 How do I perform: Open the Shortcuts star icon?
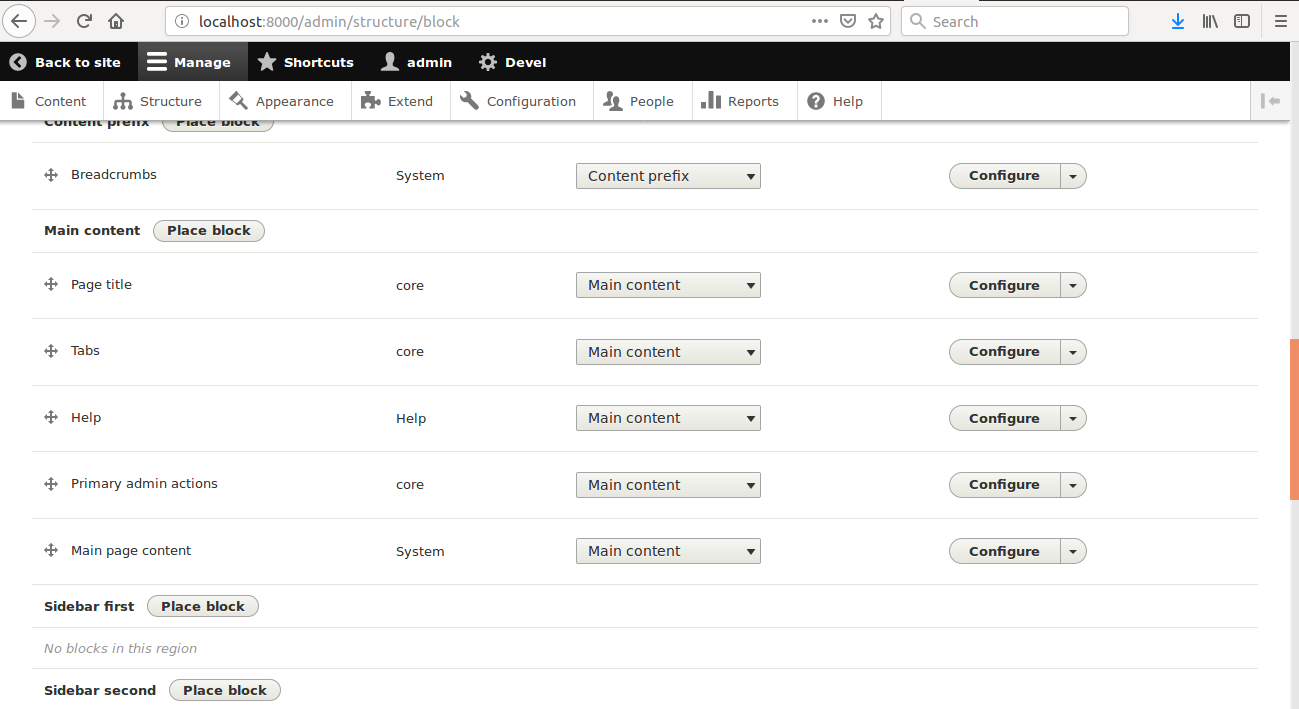click(266, 61)
